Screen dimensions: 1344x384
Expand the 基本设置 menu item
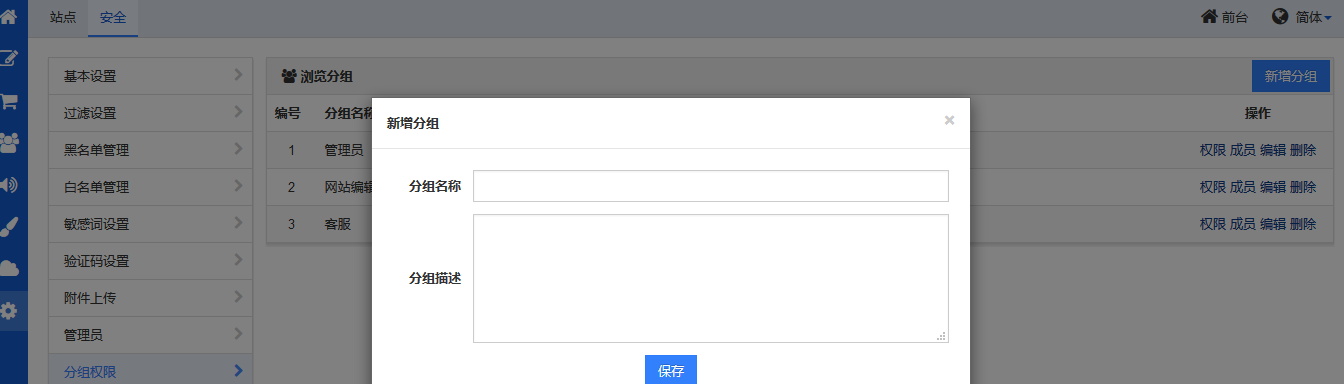click(x=150, y=76)
